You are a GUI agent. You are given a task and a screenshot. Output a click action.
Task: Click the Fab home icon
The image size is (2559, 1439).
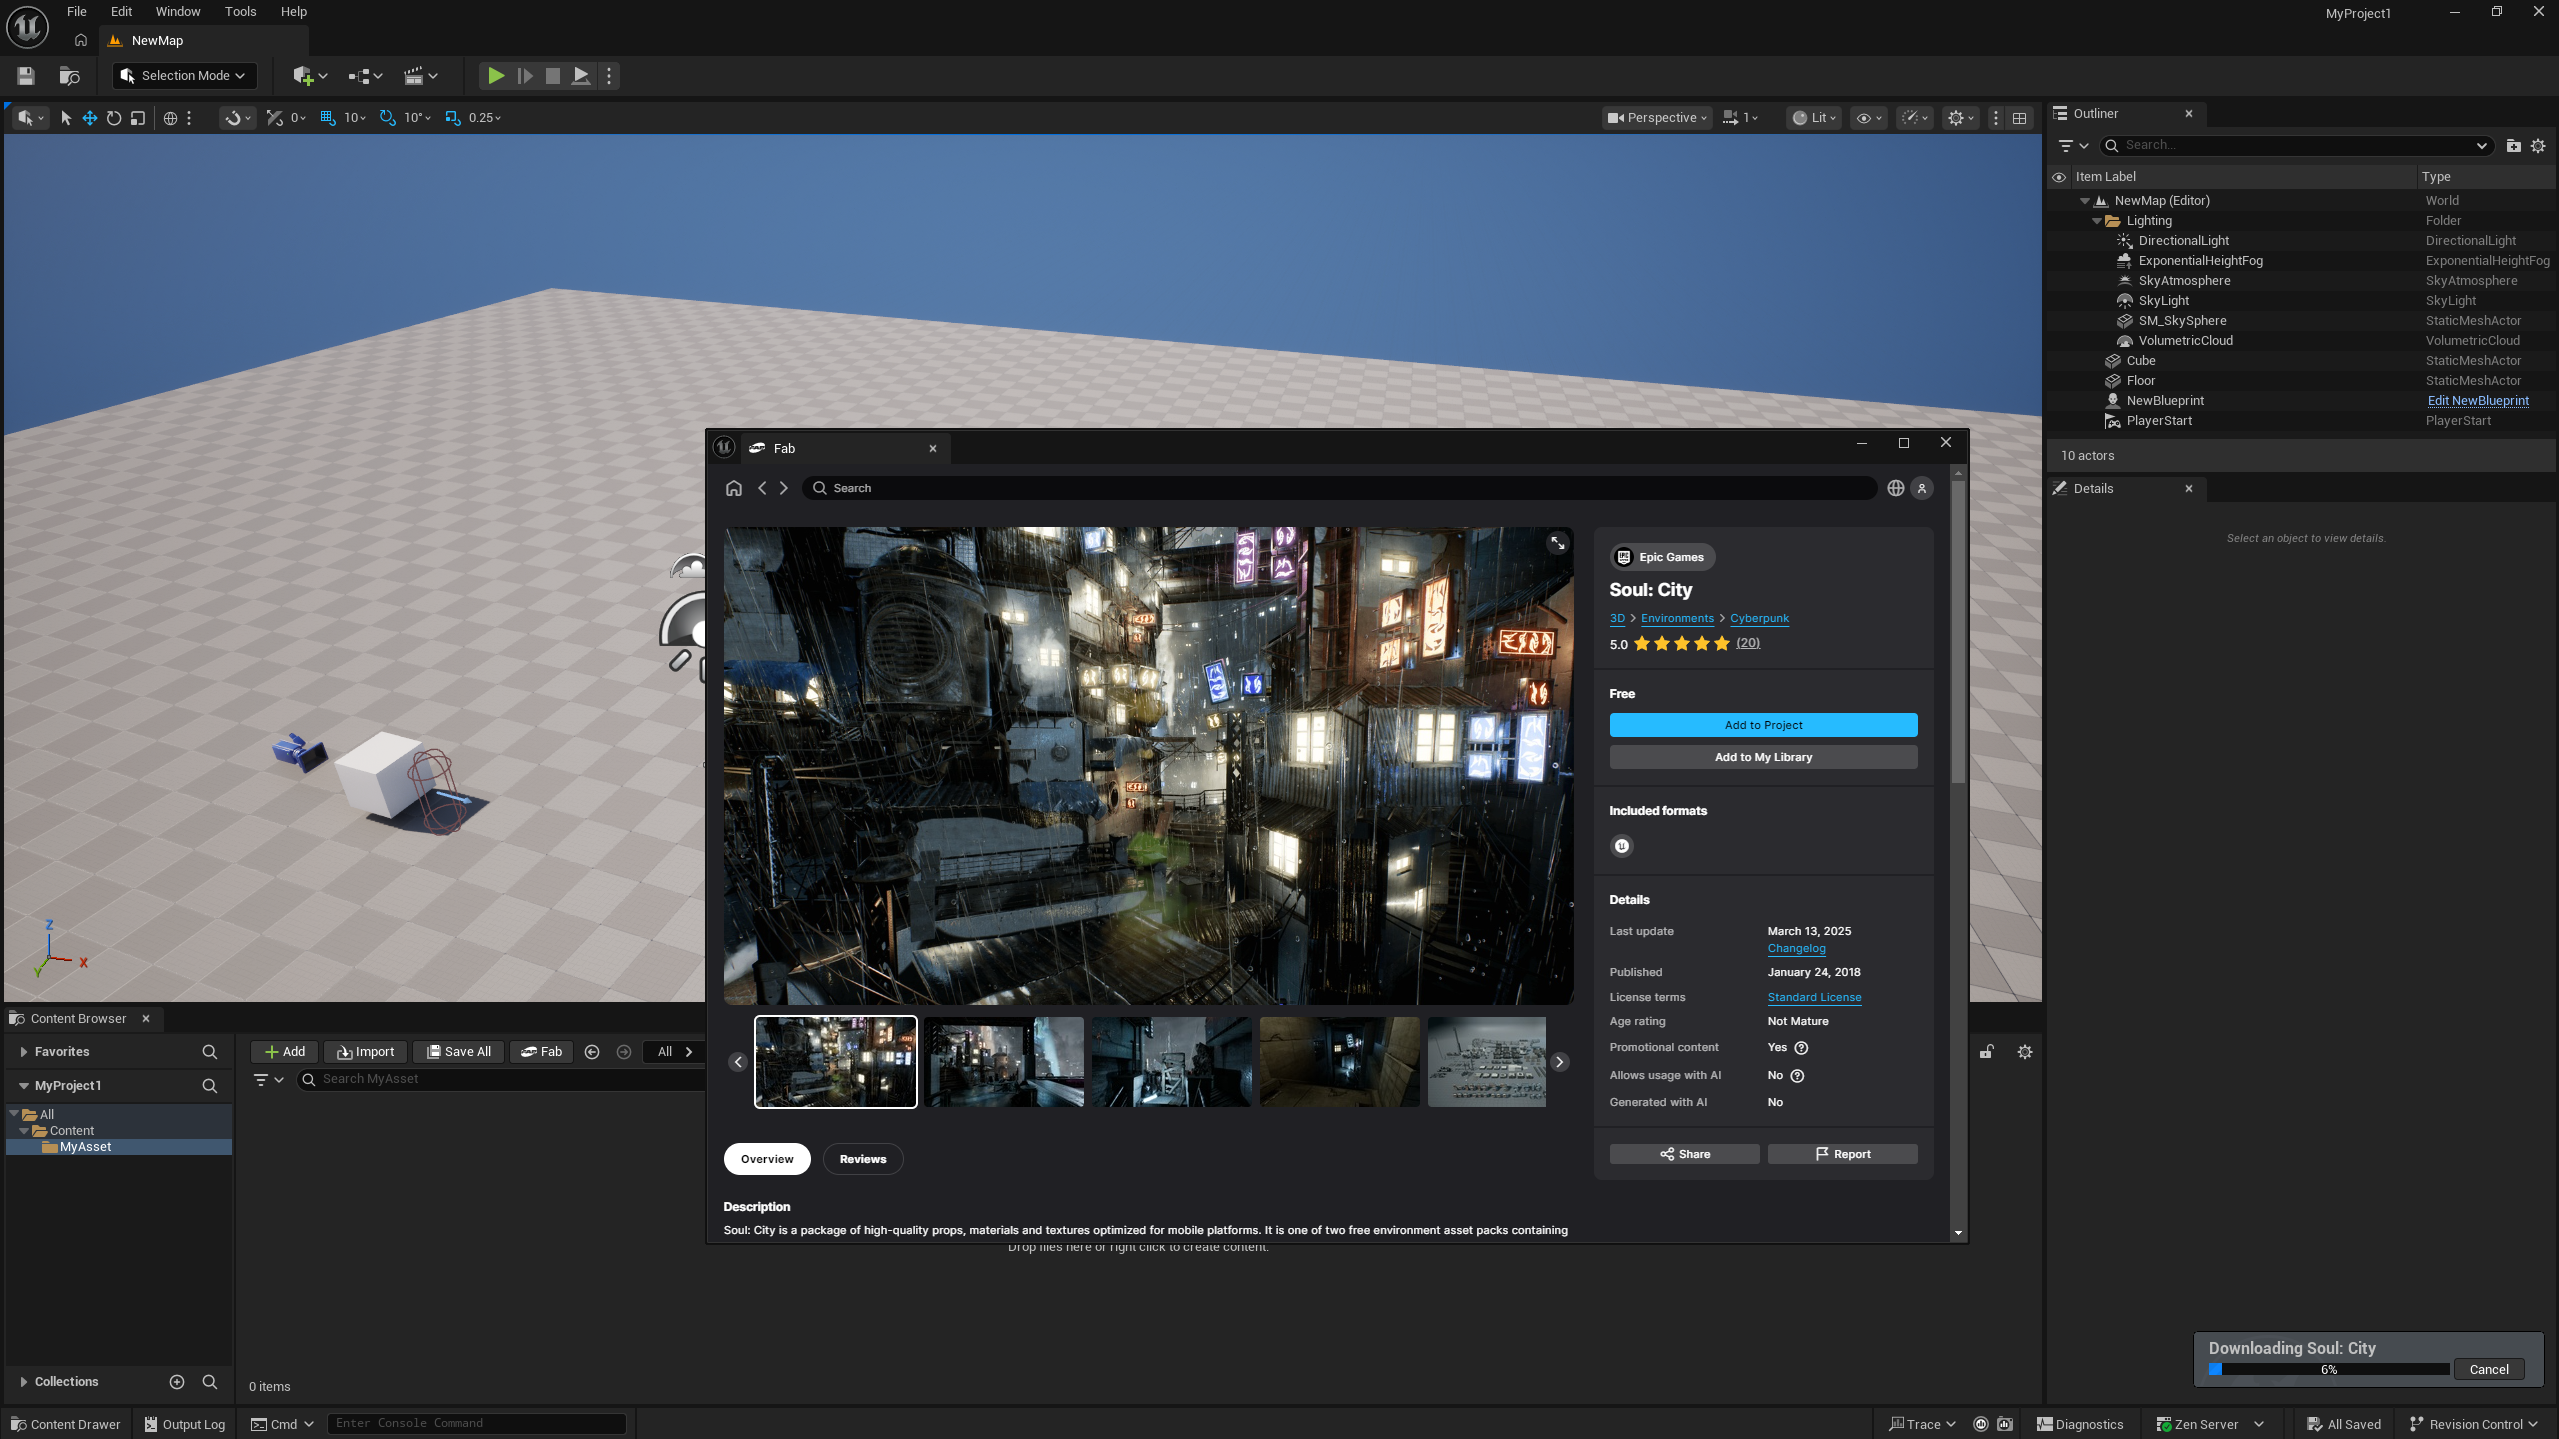(x=734, y=488)
